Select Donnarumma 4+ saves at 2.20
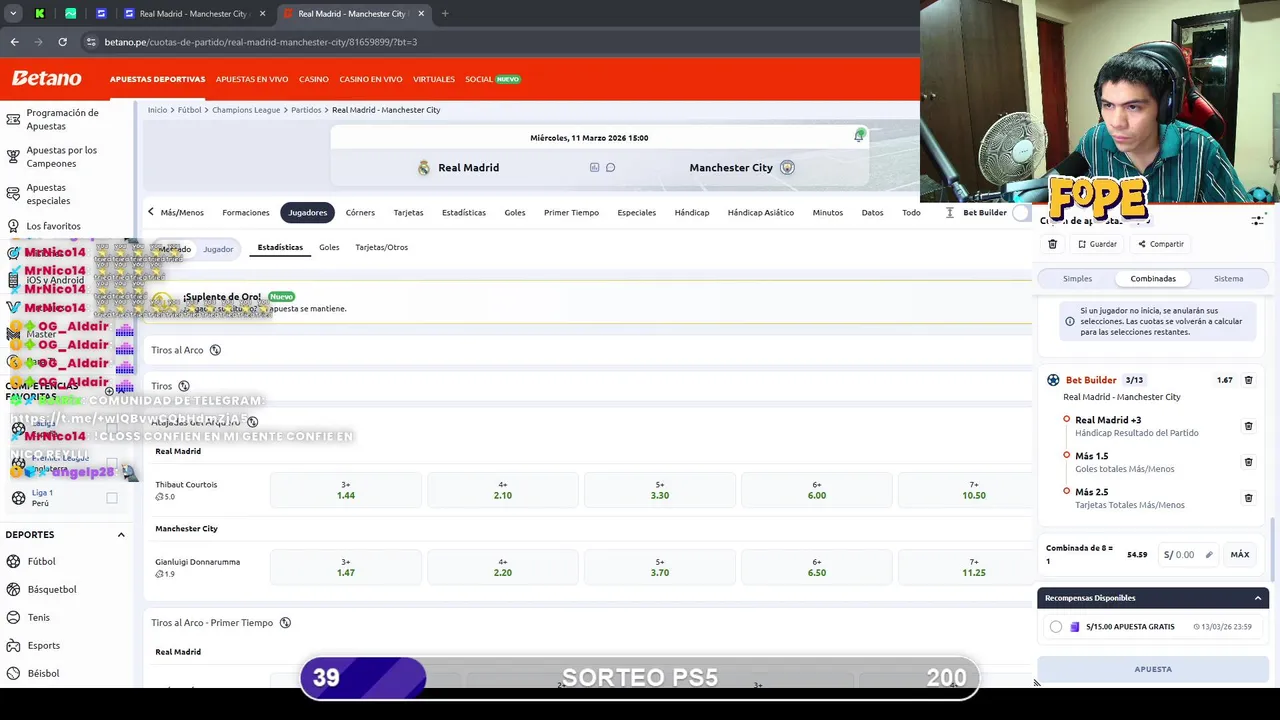 pos(503,567)
